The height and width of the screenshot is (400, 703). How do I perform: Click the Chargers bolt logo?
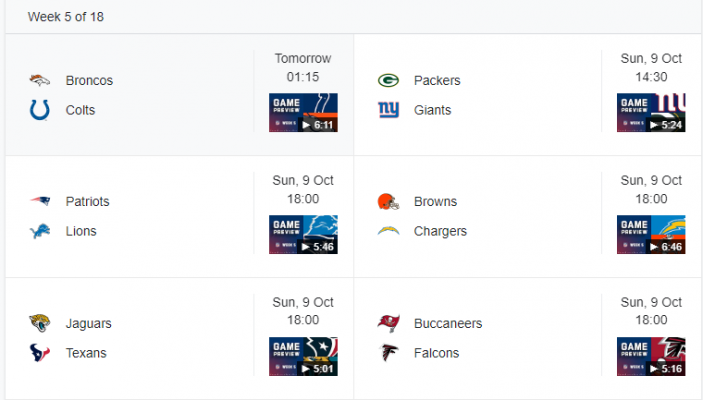point(388,231)
